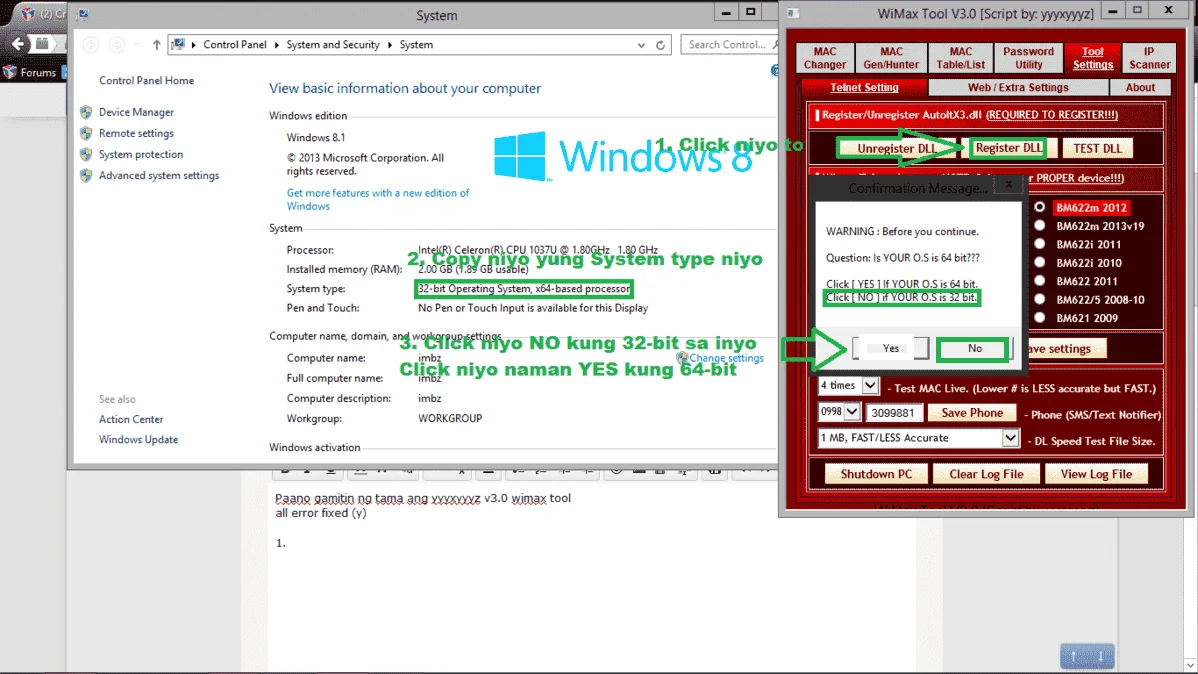The width and height of the screenshot is (1198, 674).
Task: Click the System breadcrumb in address bar
Action: coord(416,45)
